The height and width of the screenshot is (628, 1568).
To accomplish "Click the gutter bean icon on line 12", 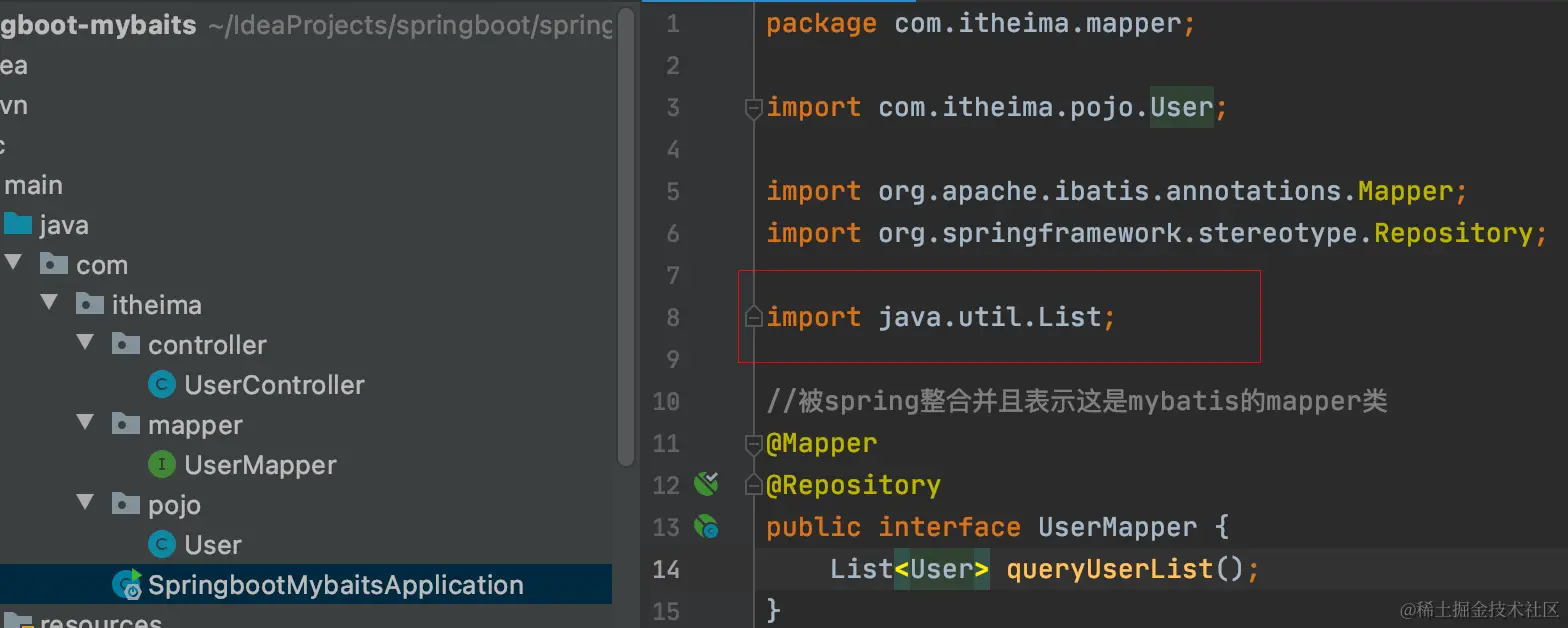I will pos(706,485).
